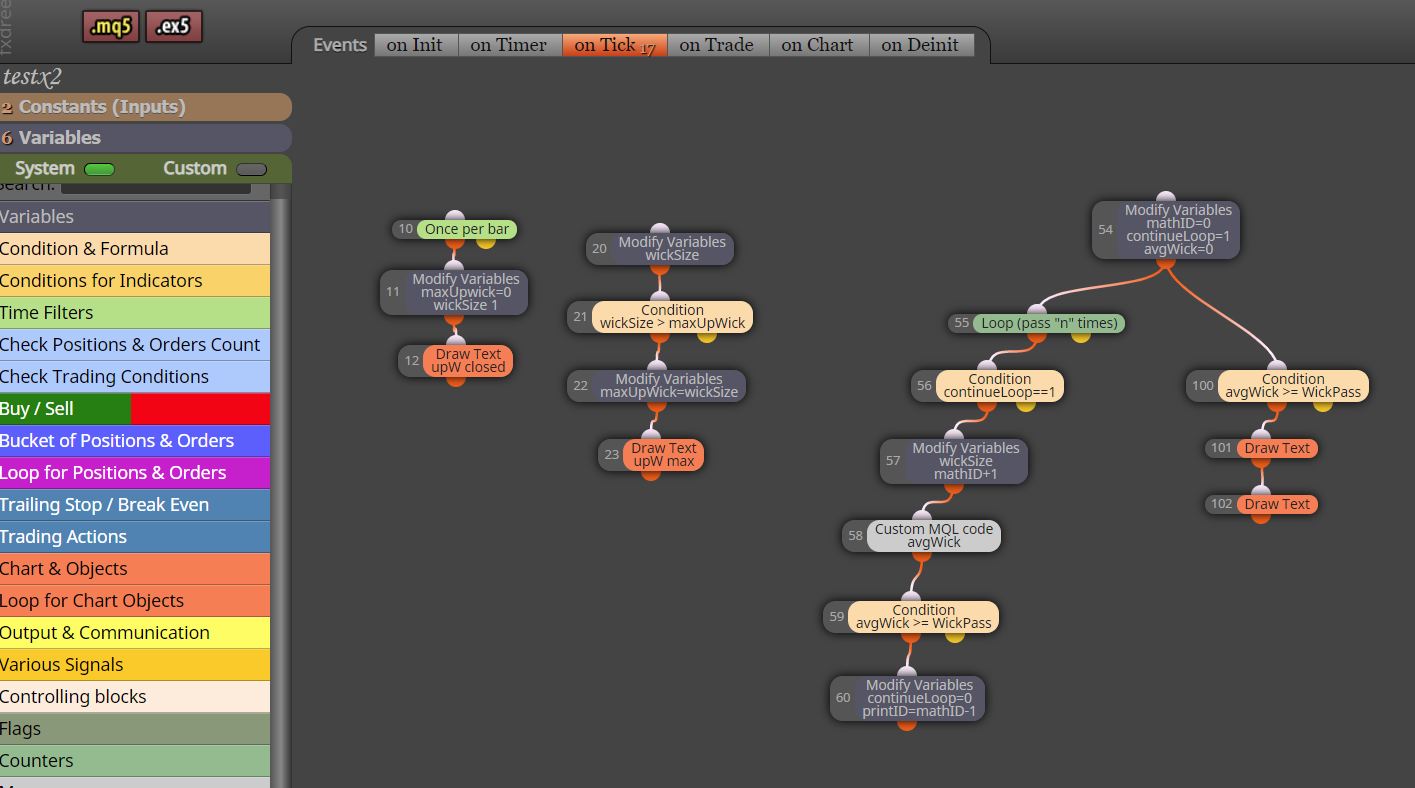The image size is (1415, 788).
Task: Click the block search input field
Action: [156, 187]
